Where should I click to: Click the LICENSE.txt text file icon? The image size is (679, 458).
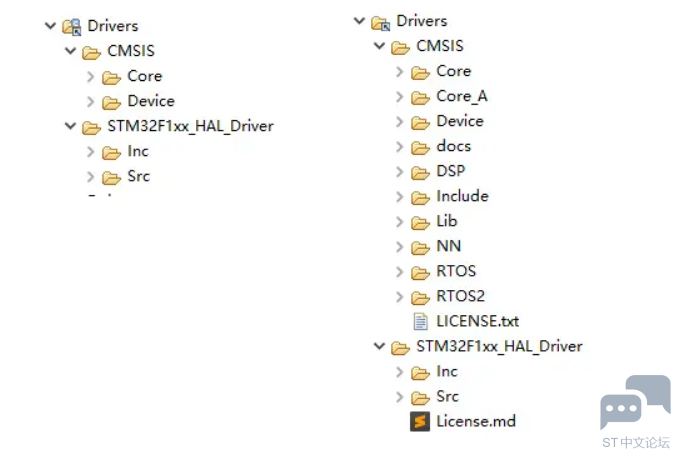[x=420, y=322]
